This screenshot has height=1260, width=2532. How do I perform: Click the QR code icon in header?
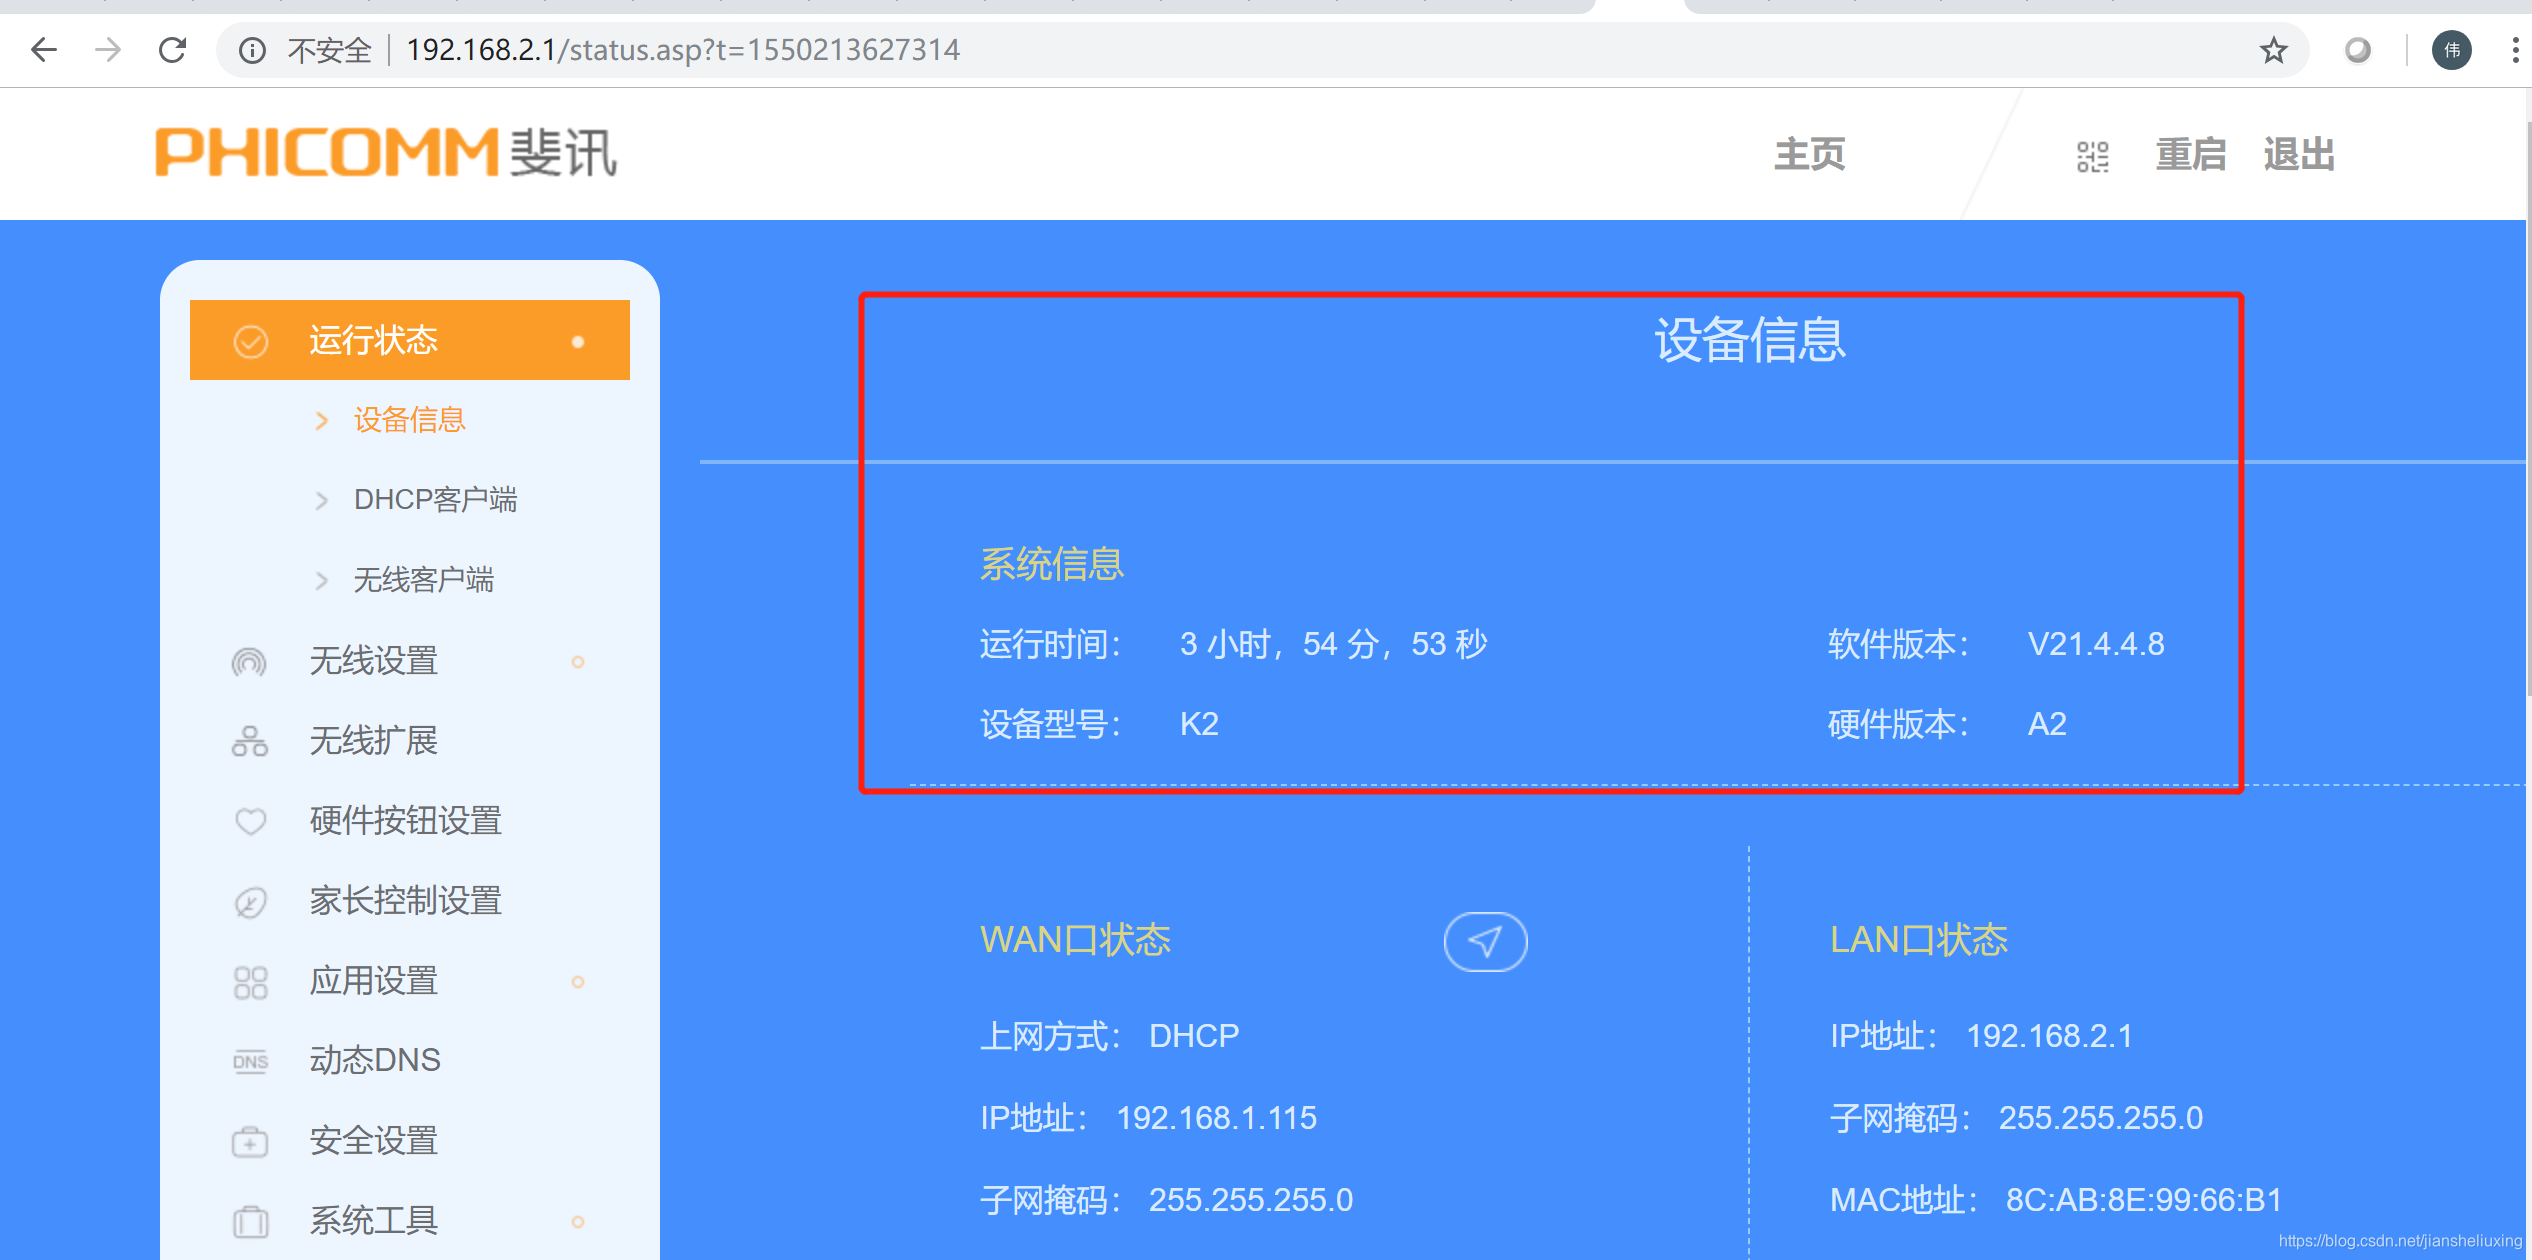pos(2092,156)
